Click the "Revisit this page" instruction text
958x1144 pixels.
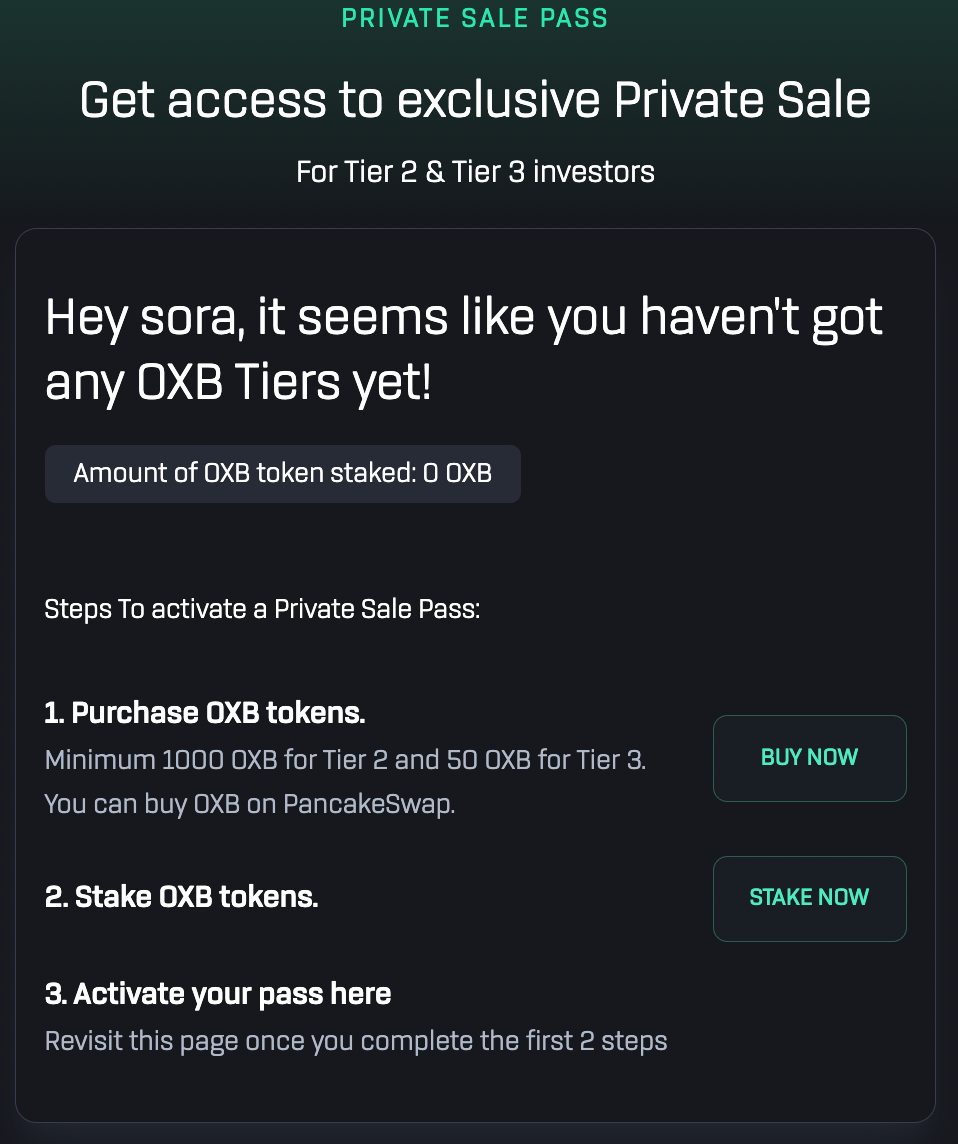(x=356, y=1041)
